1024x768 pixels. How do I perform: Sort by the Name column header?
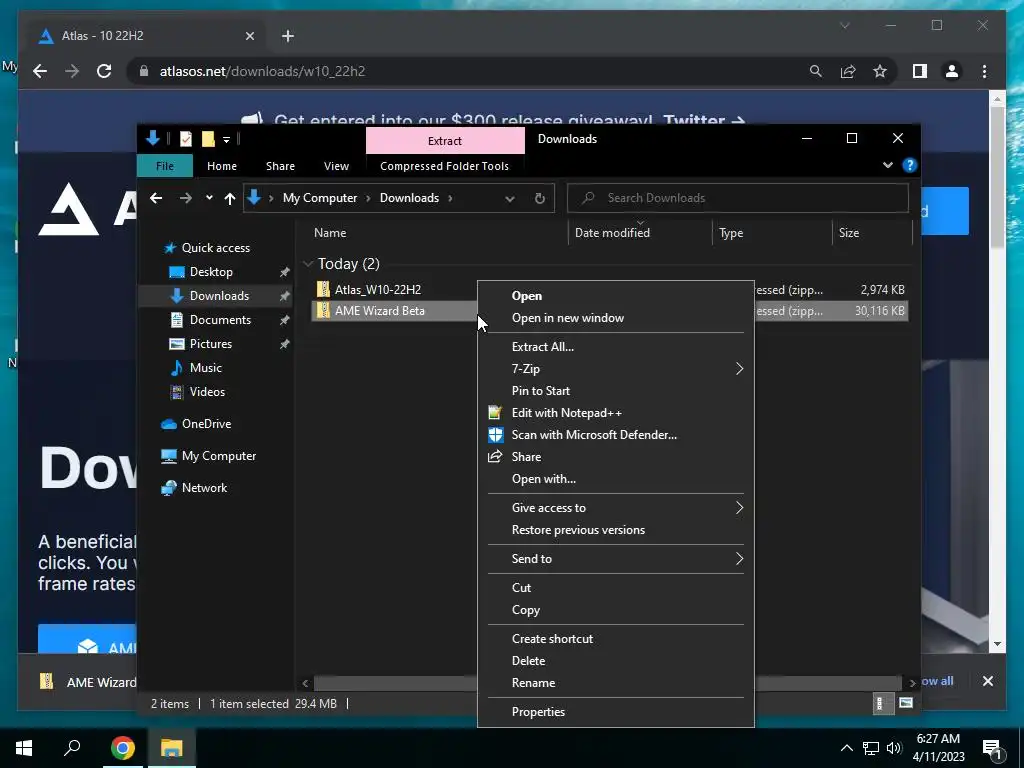pyautogui.click(x=330, y=232)
